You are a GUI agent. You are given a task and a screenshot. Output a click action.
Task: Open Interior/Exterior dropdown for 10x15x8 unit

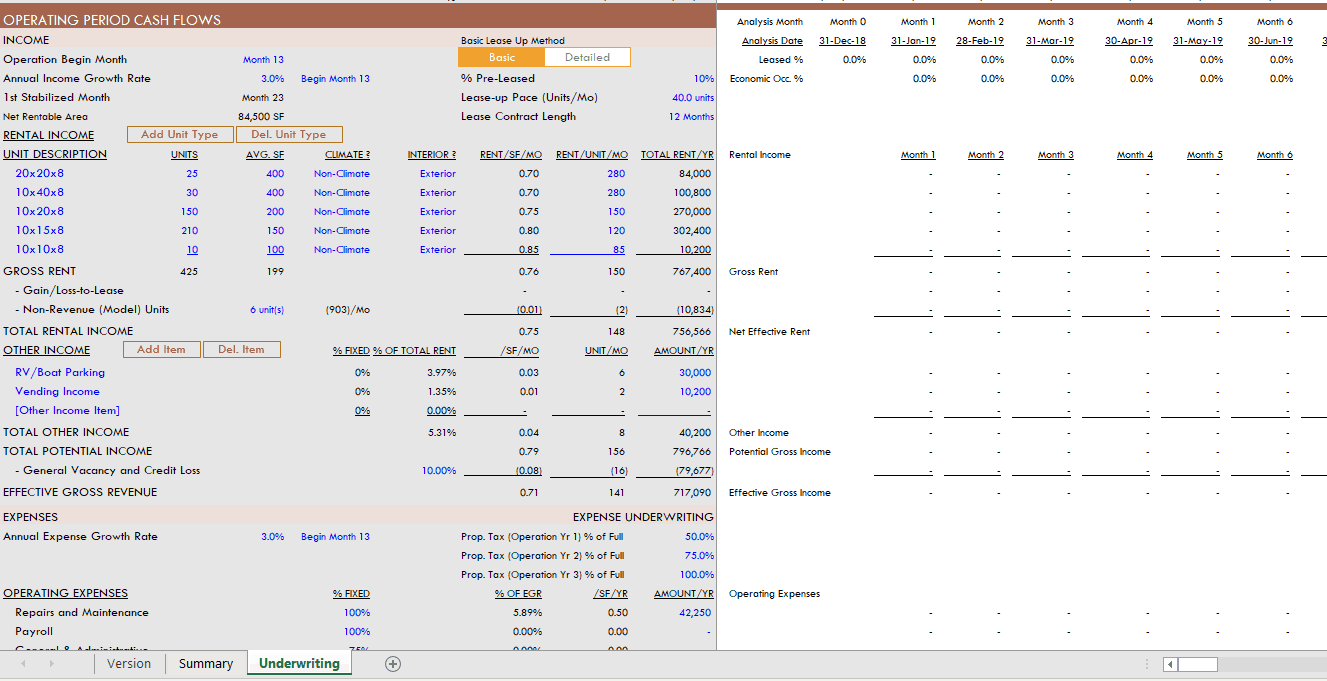pos(437,231)
